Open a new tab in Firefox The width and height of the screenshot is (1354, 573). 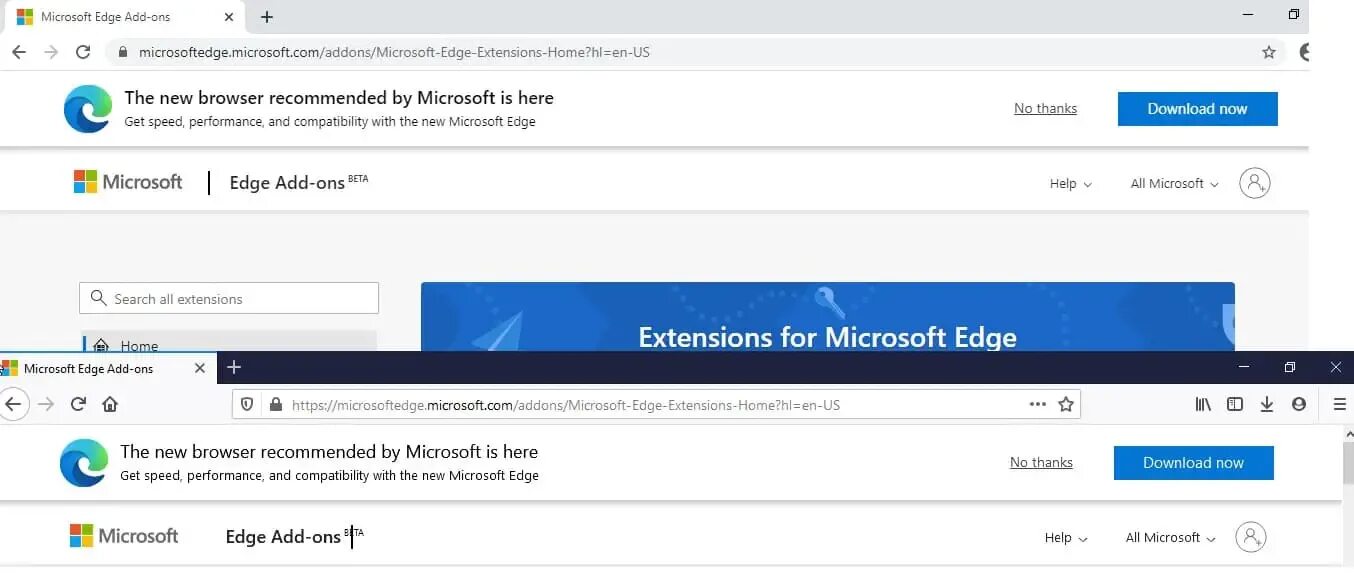pos(234,367)
